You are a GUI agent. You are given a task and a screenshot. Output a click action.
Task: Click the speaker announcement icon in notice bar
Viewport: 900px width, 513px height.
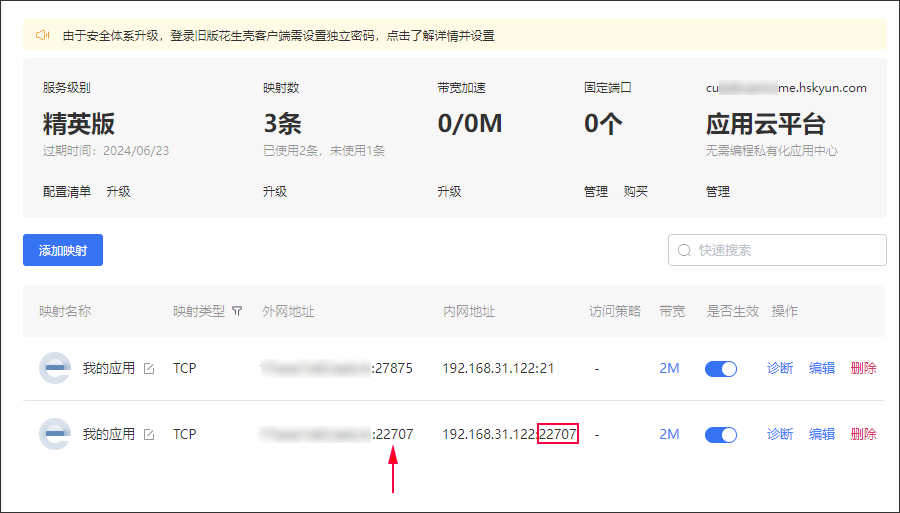(42, 36)
